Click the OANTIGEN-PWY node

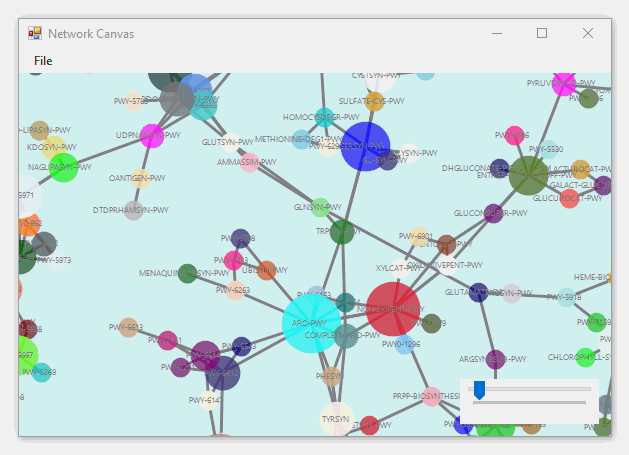(141, 178)
